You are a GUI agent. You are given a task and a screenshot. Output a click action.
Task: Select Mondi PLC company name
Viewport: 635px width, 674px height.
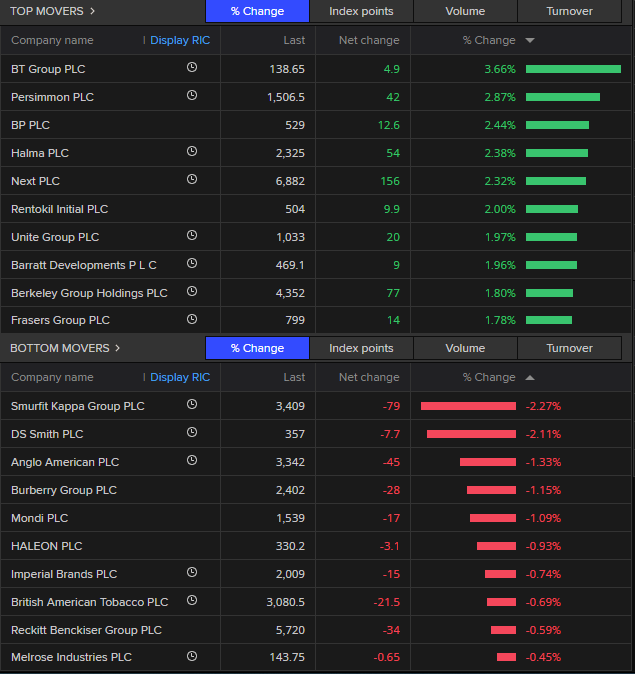point(40,518)
